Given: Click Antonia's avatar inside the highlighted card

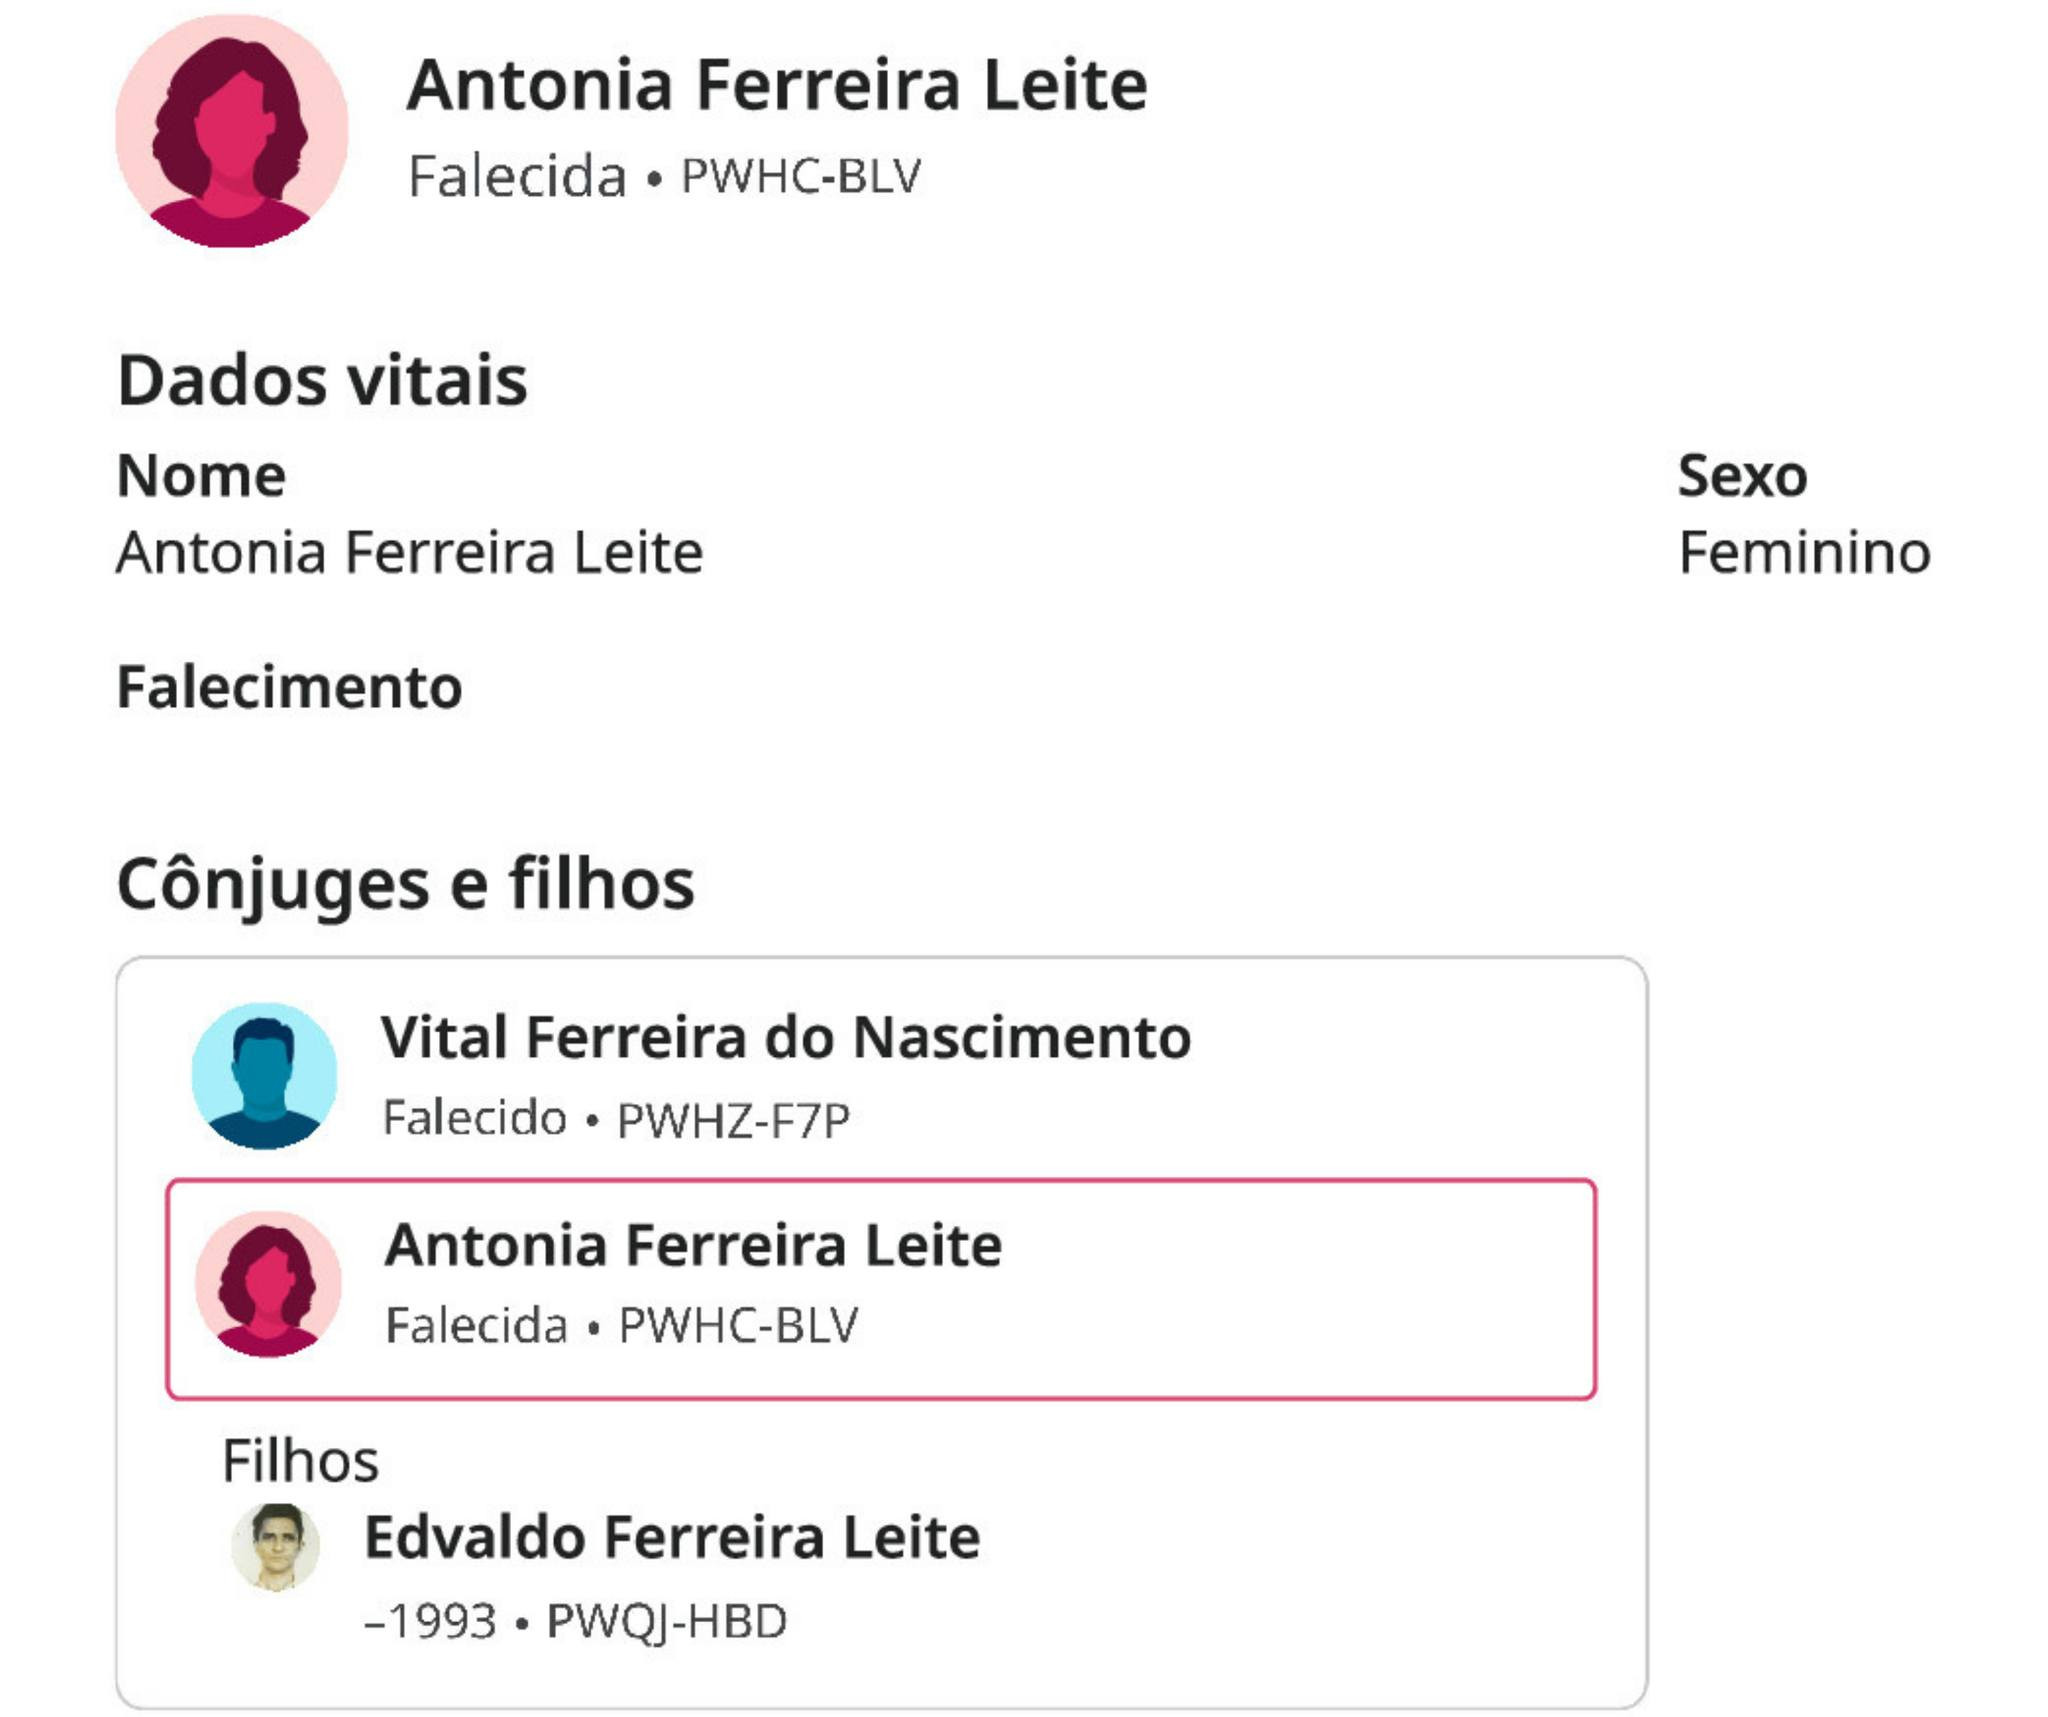Looking at the screenshot, I should [267, 1284].
